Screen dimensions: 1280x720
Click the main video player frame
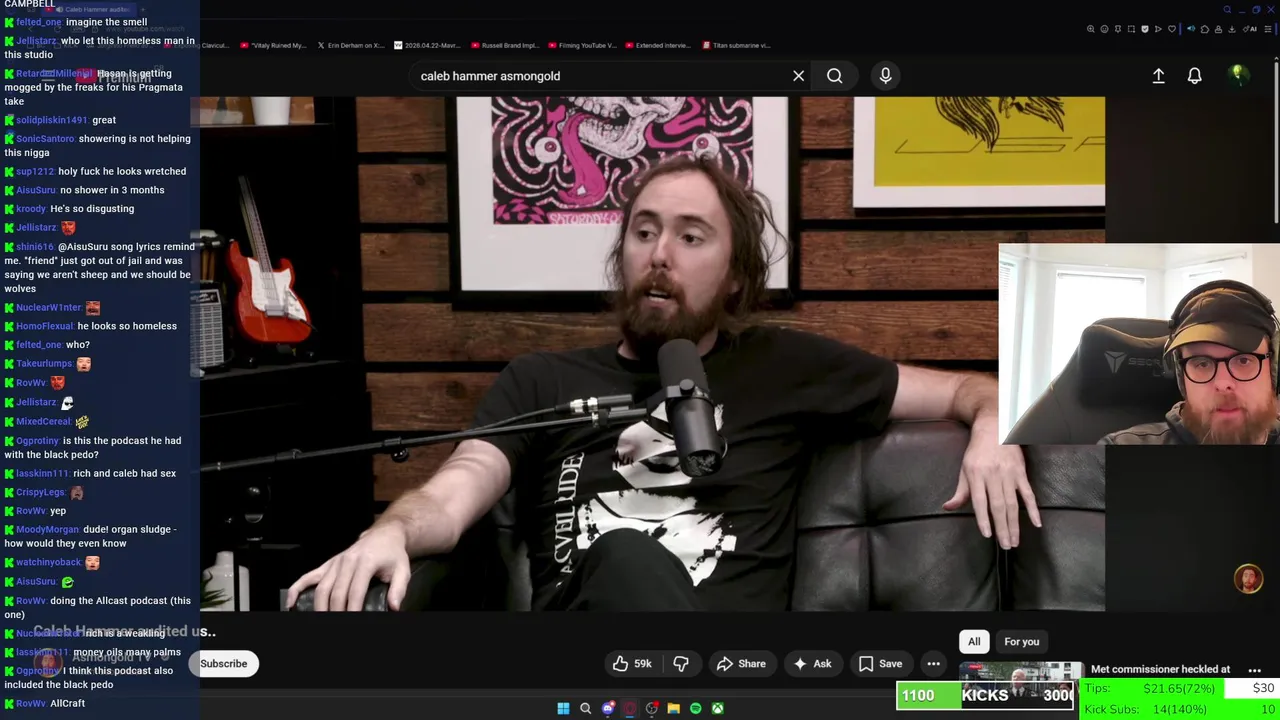652,354
